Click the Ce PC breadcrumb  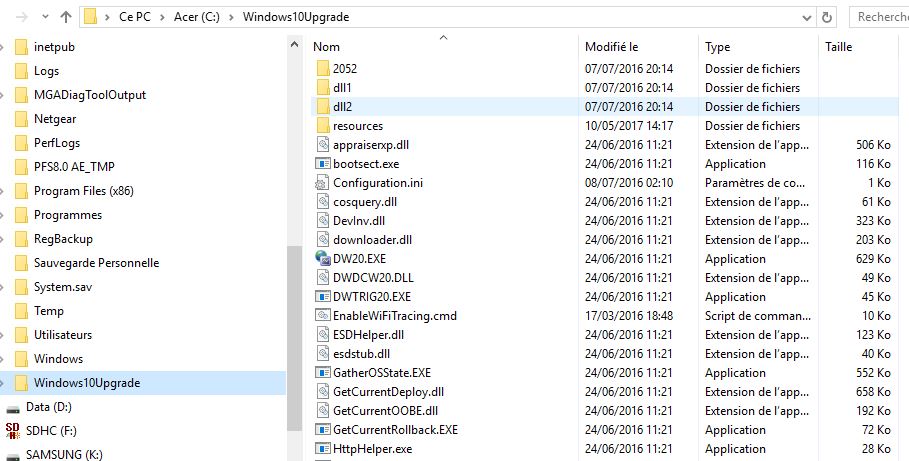coord(134,17)
